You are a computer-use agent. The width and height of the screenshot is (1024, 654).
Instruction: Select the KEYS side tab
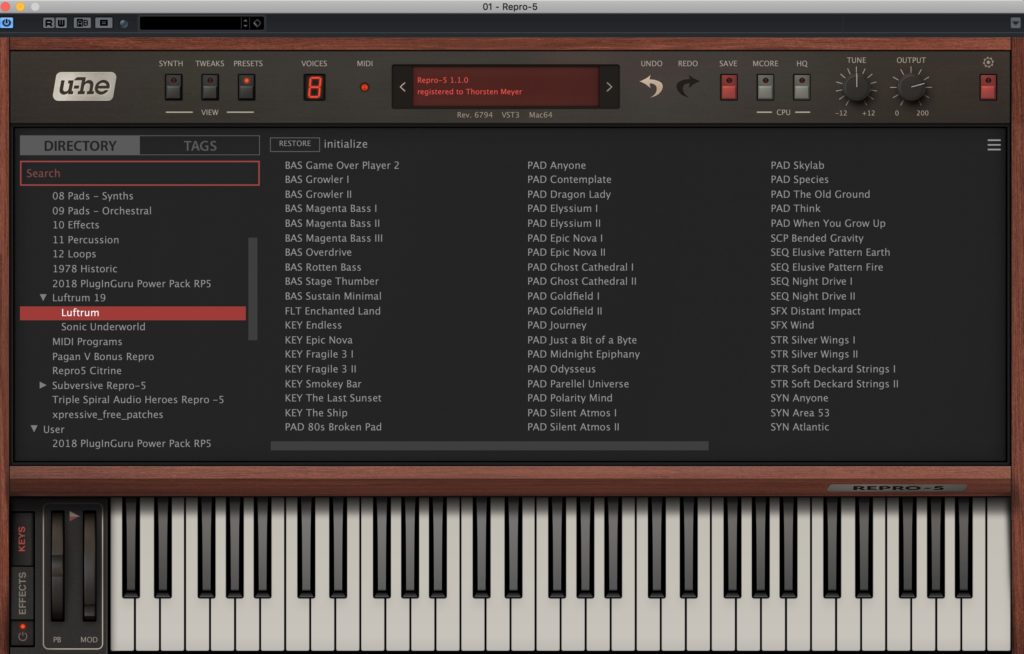coord(22,539)
